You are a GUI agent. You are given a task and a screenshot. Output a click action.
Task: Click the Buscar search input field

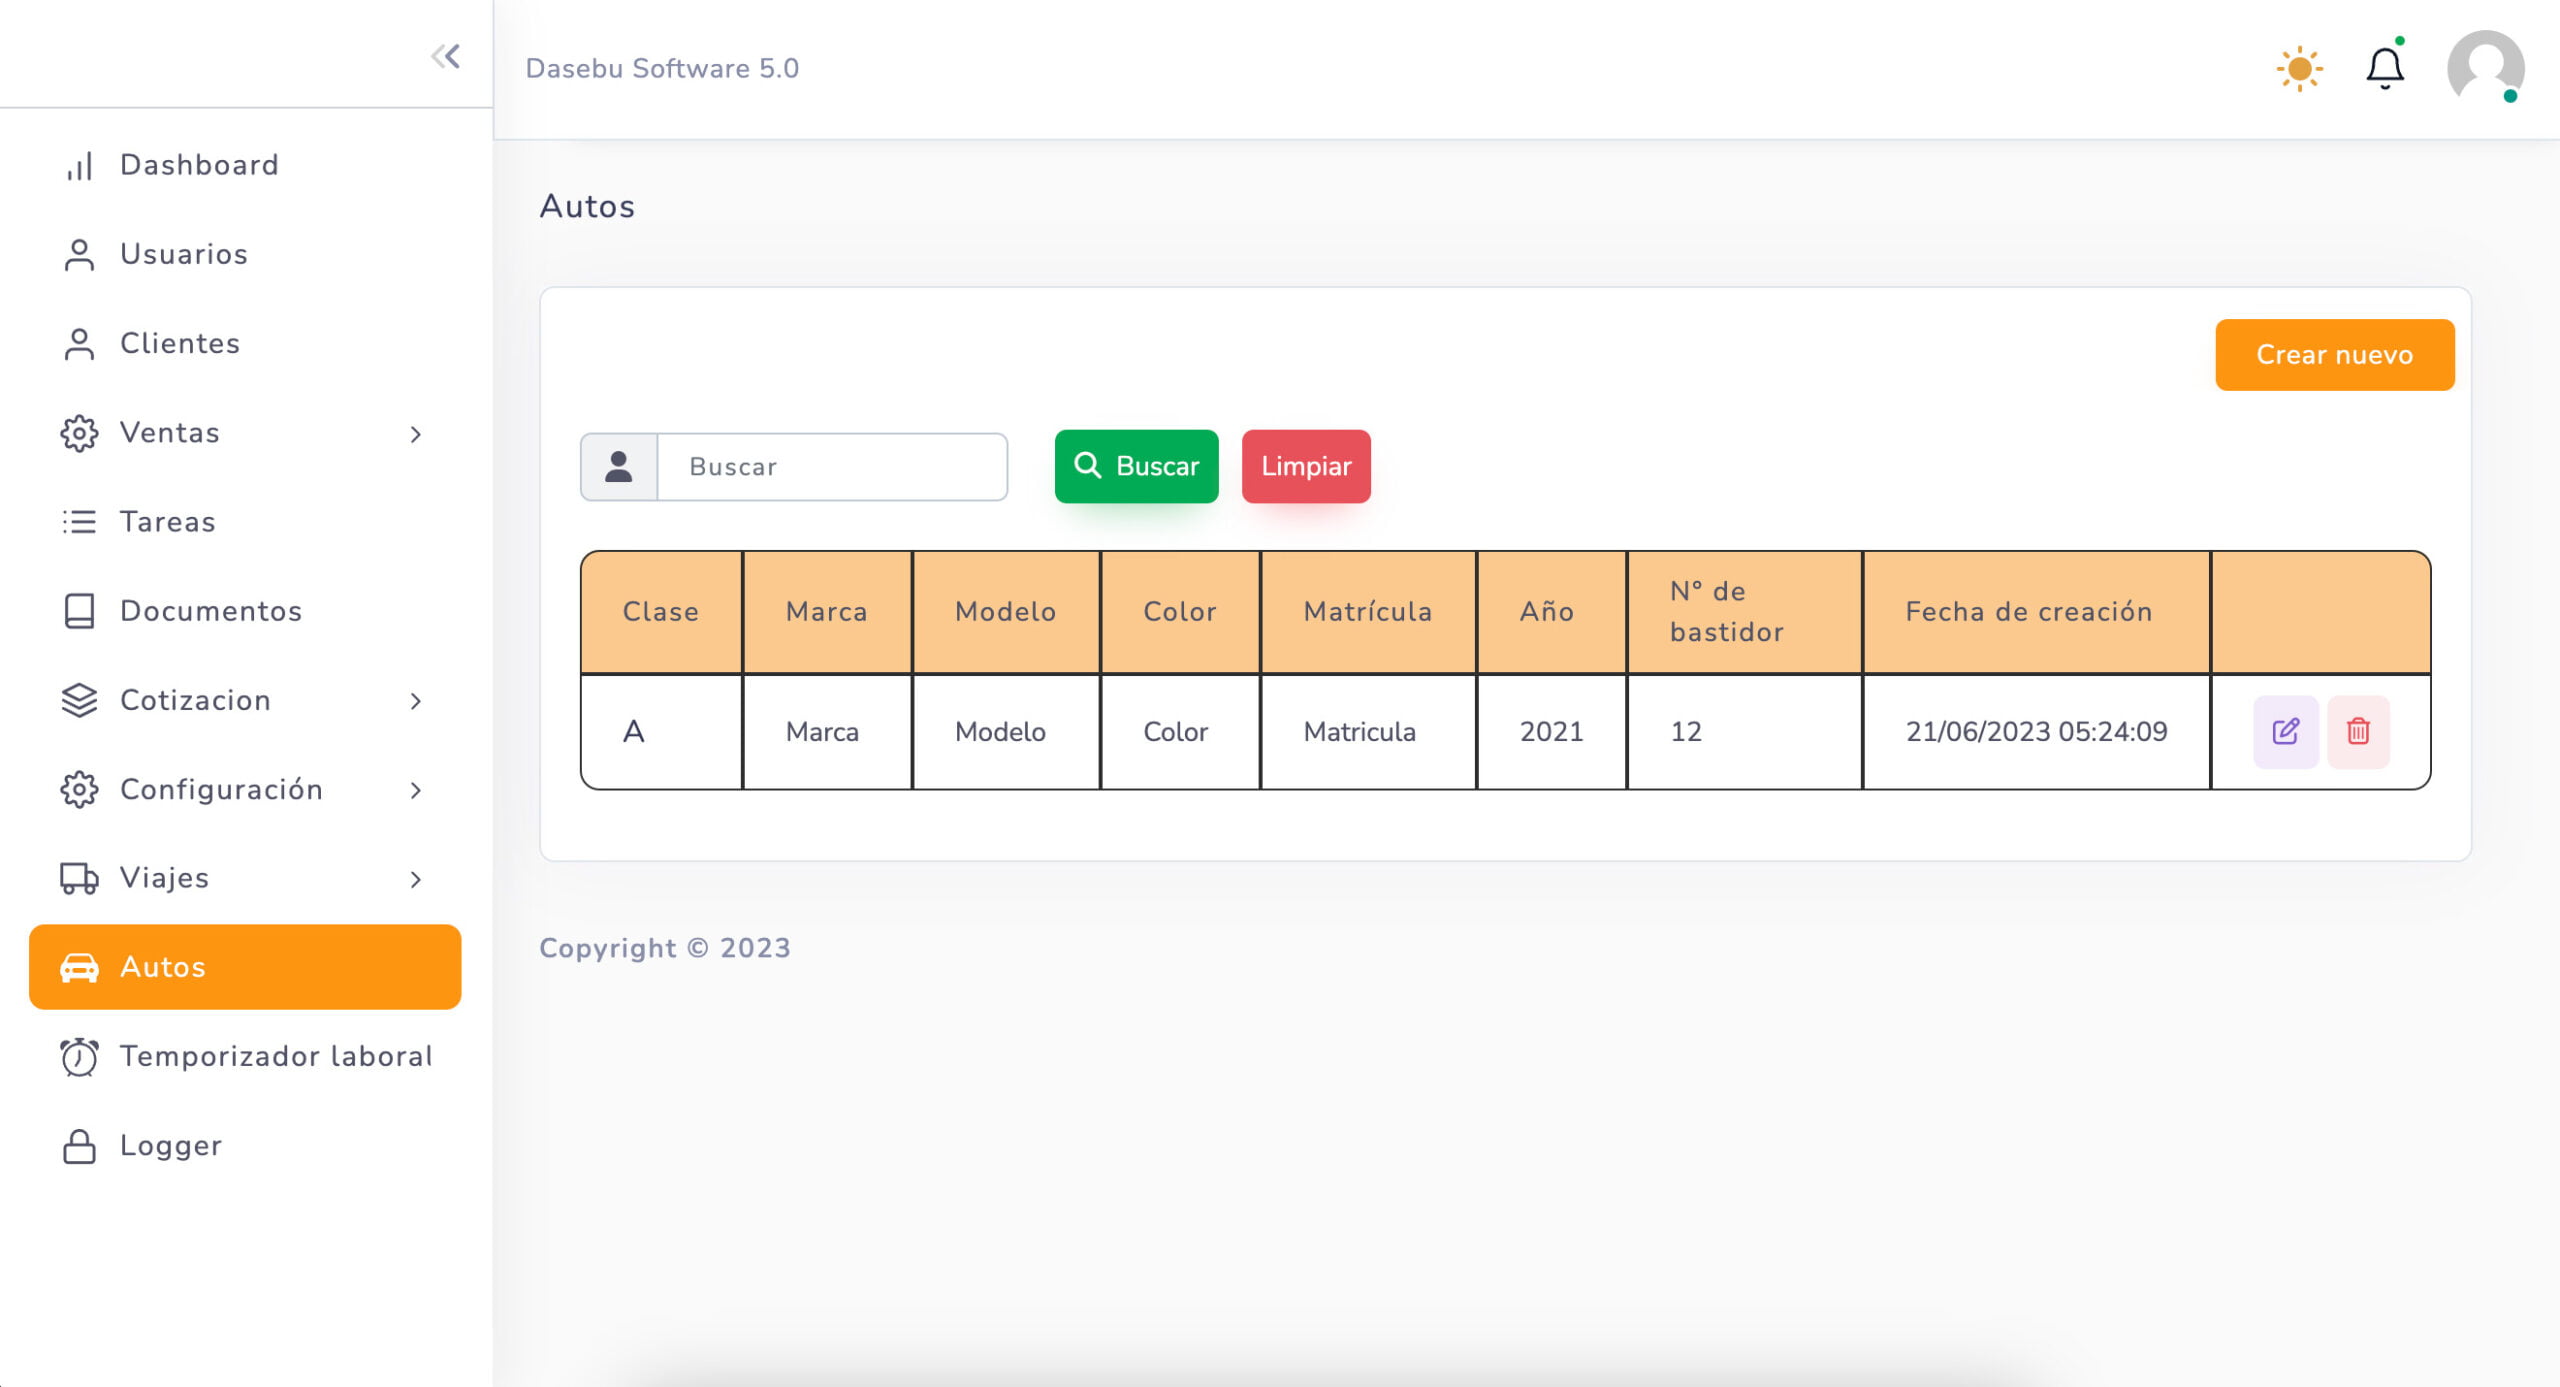832,466
